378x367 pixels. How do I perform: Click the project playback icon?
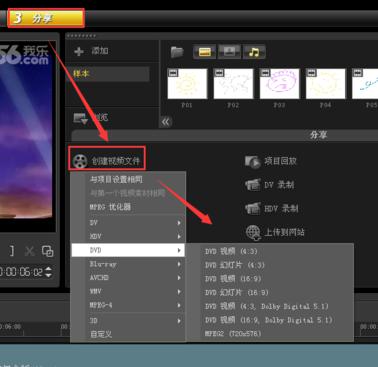click(x=252, y=162)
